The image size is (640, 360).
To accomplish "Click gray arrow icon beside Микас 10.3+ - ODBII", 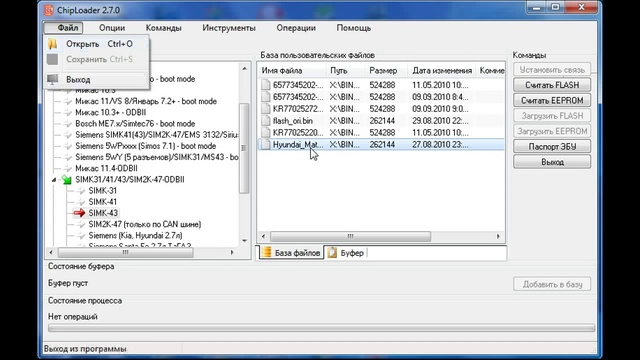I will 68,112.
